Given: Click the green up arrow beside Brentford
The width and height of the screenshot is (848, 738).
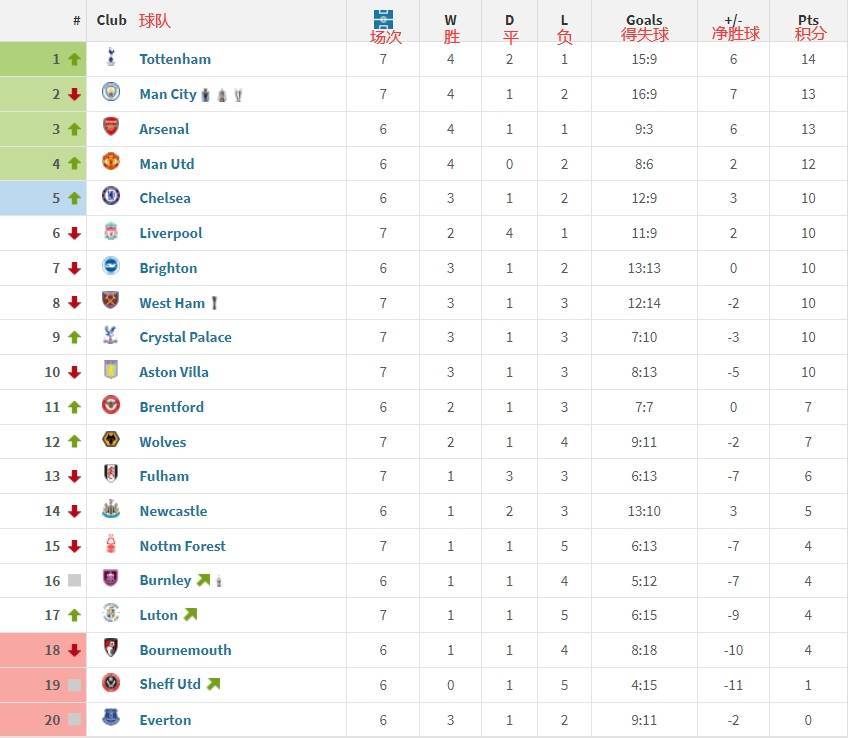Looking at the screenshot, I should point(74,407).
